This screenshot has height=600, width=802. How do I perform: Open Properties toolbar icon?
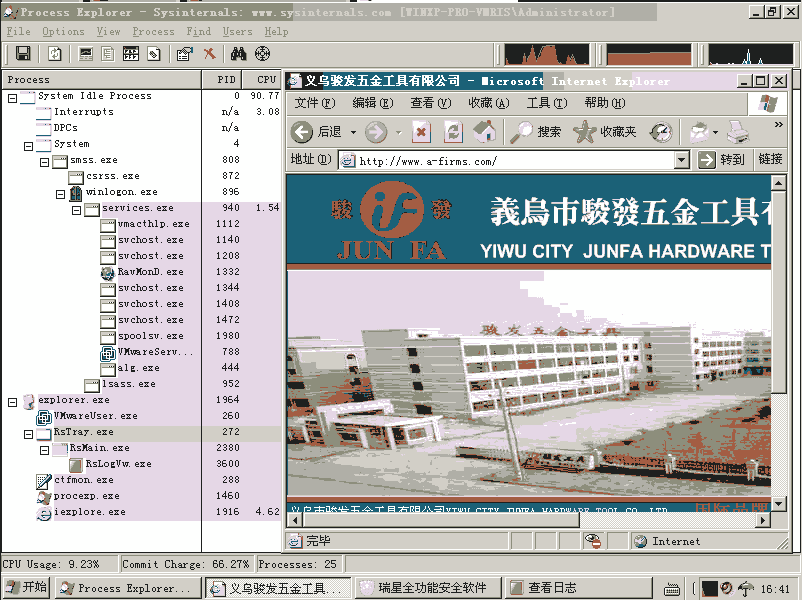(x=185, y=54)
